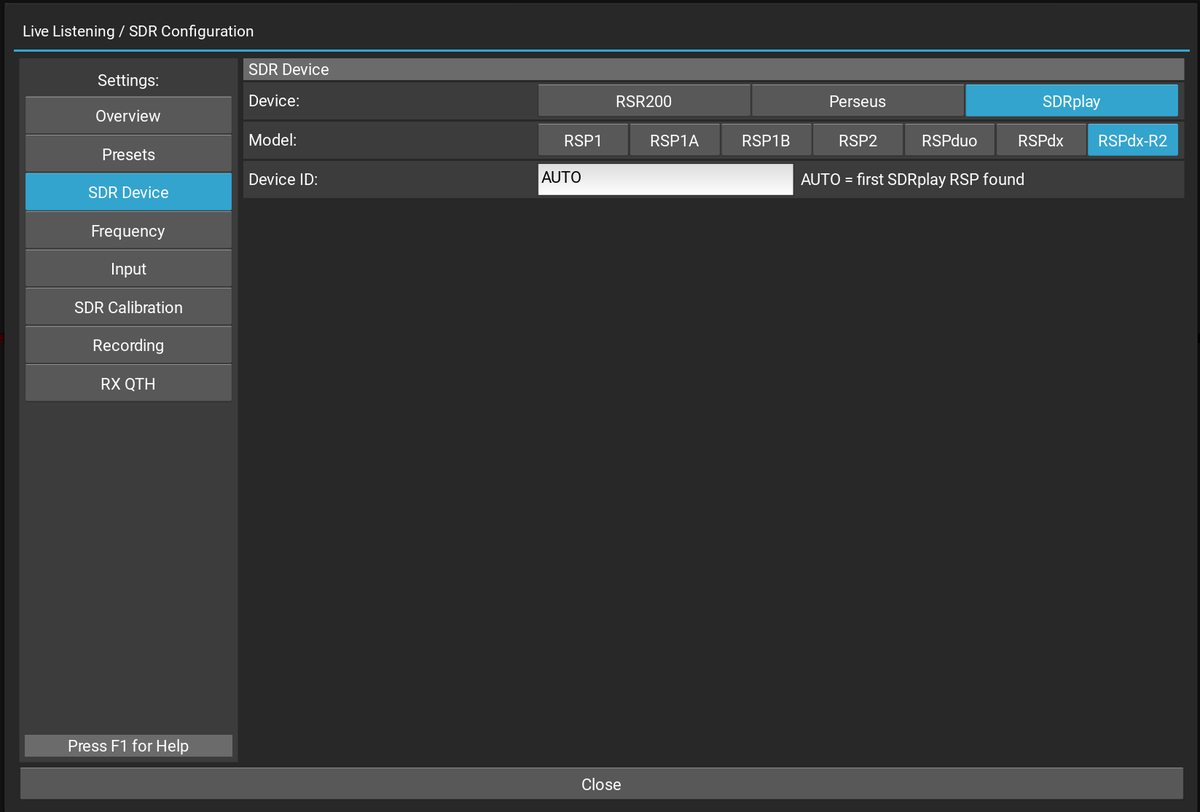Switch to the RX QTH page
This screenshot has height=812, width=1200.
tap(128, 384)
